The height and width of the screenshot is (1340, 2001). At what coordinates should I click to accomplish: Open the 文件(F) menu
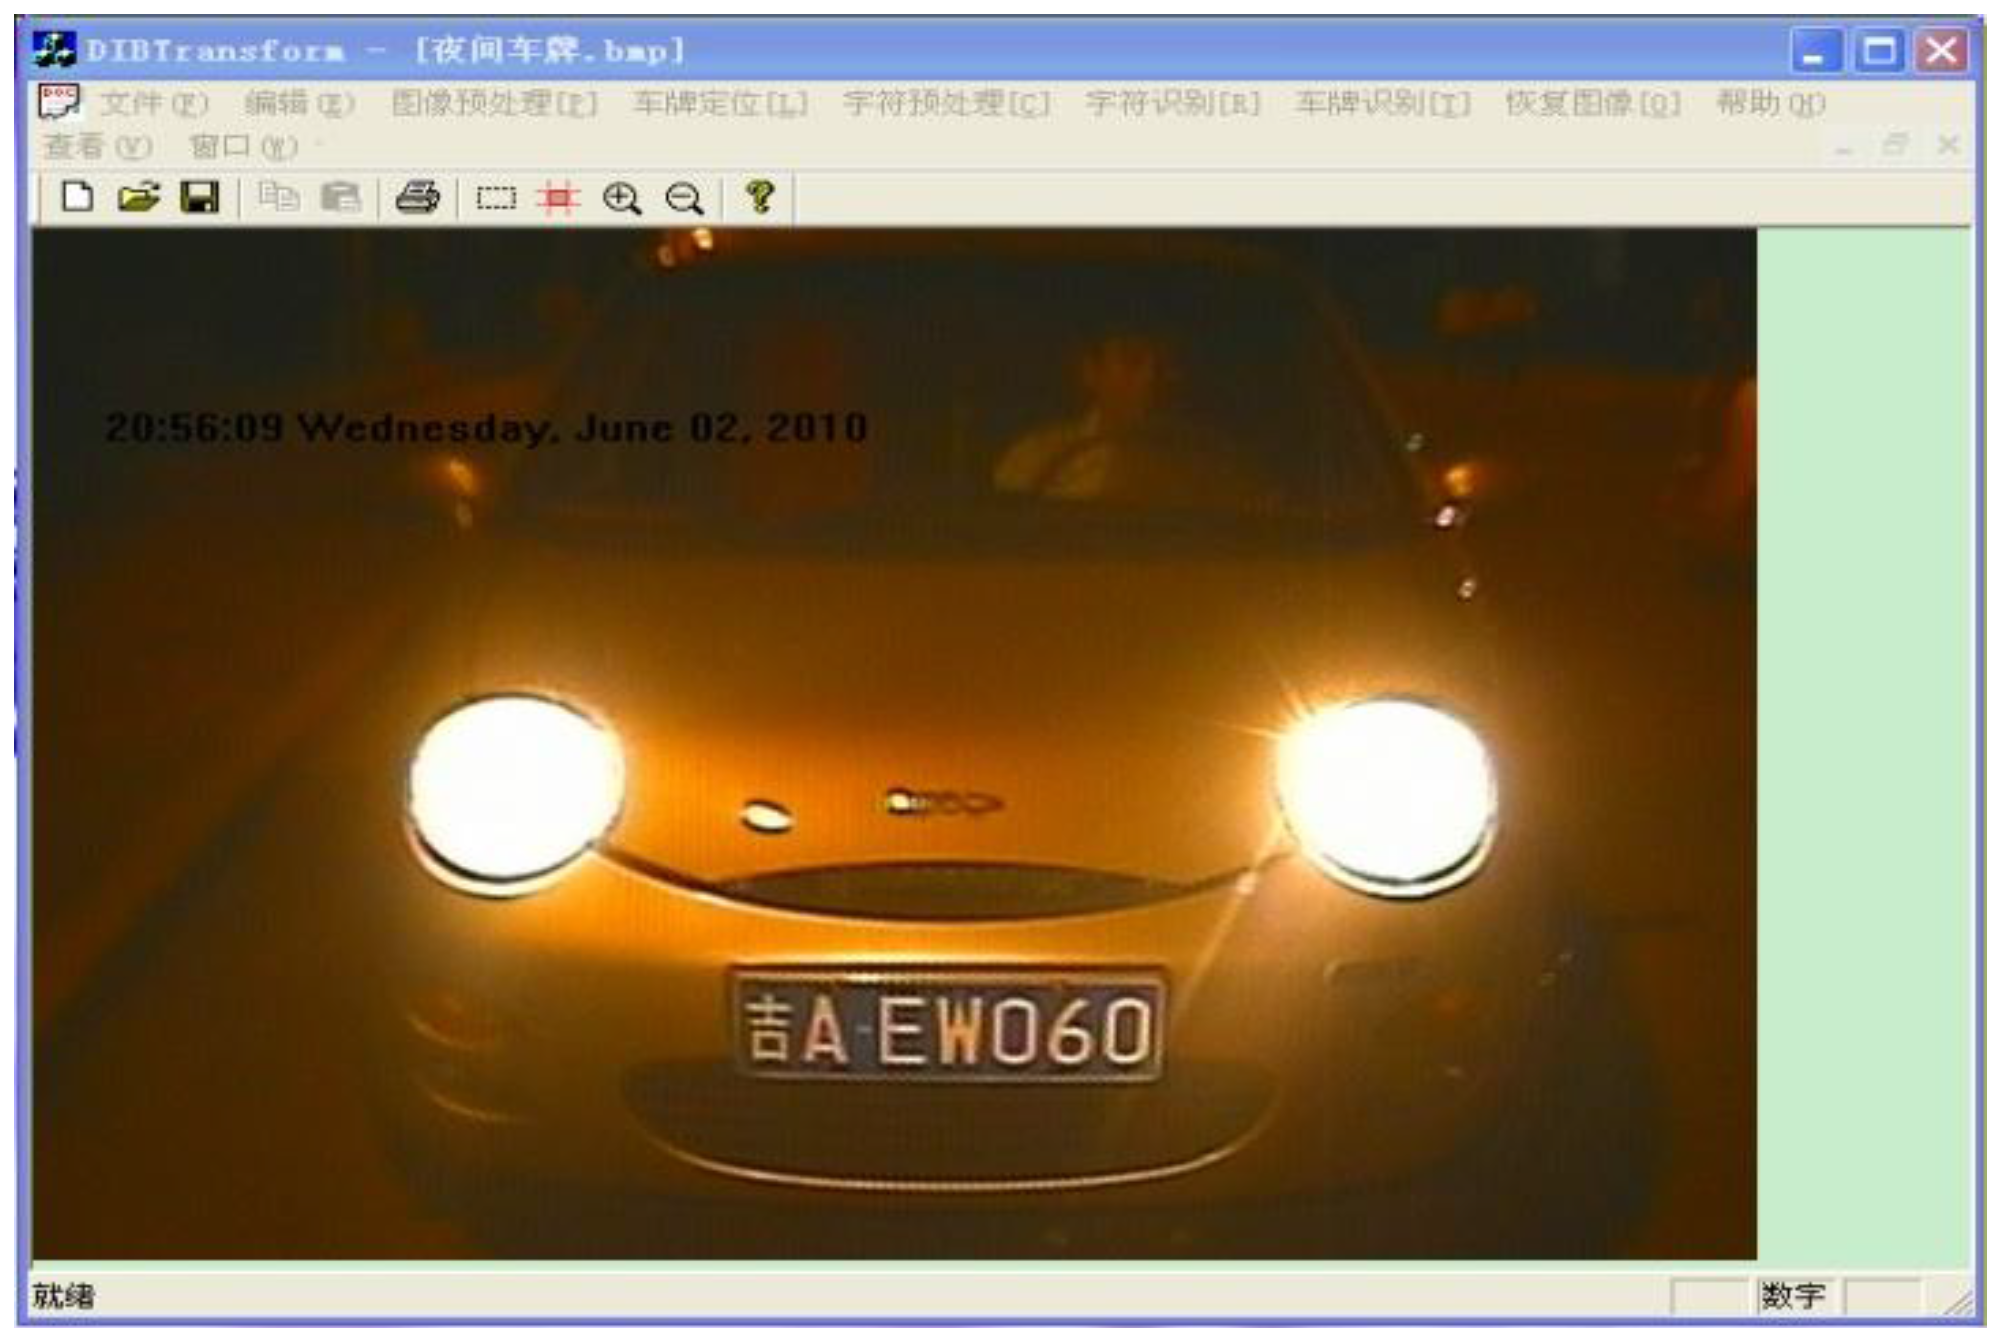pos(154,103)
